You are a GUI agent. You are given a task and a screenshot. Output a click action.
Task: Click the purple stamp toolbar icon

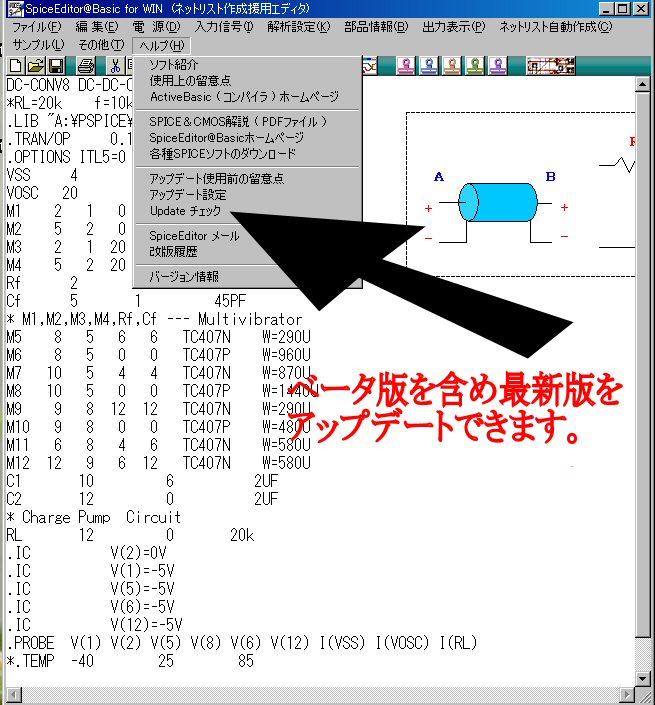pyautogui.click(x=497, y=66)
